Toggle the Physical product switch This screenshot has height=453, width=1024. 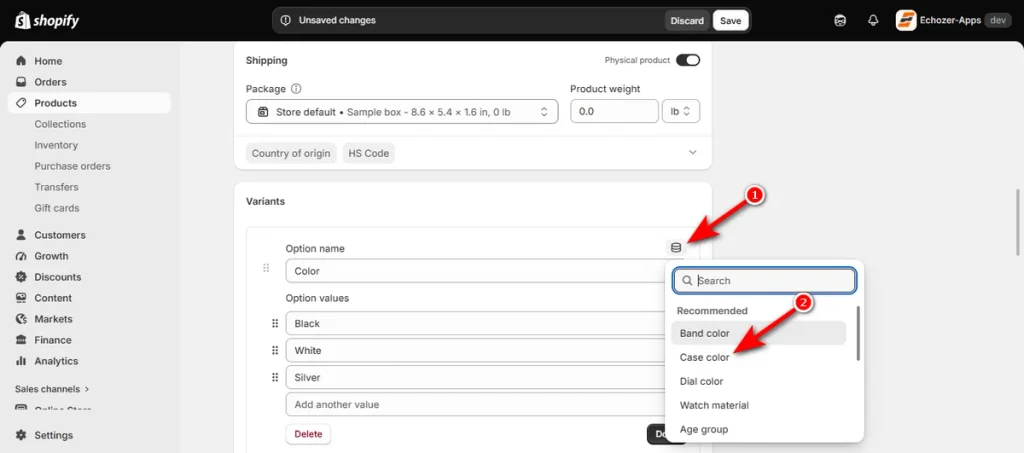pos(688,60)
